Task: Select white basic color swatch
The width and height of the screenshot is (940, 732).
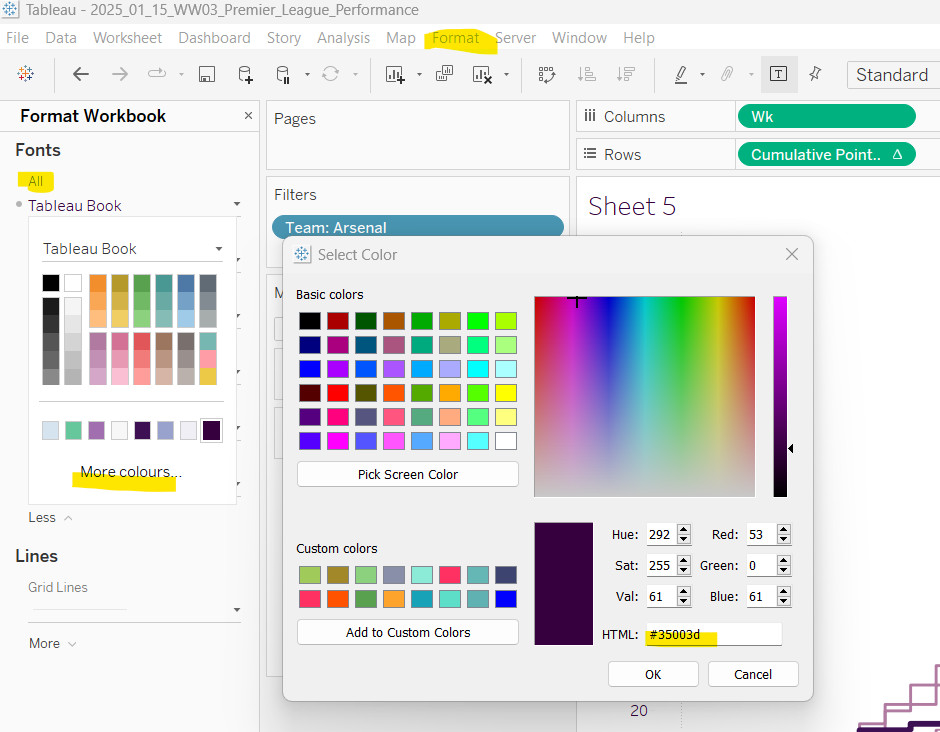Action: tap(506, 441)
